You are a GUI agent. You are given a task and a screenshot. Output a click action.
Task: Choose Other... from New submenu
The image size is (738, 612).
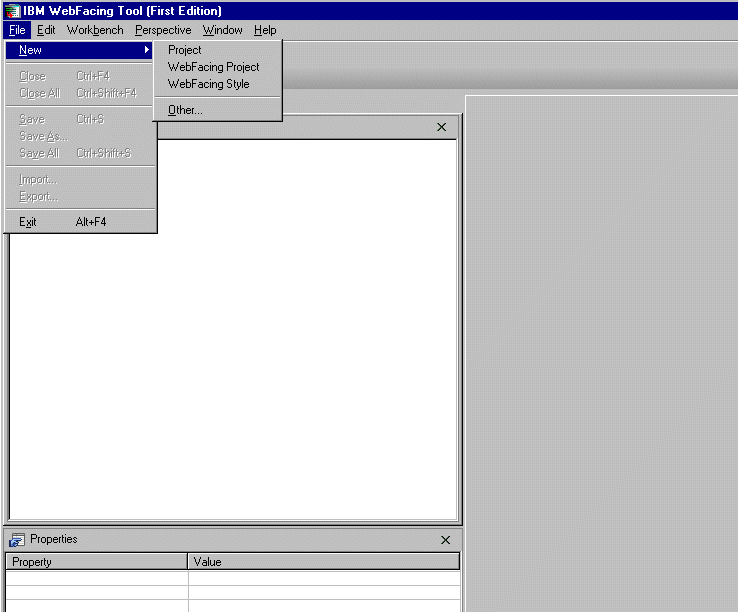[217, 110]
